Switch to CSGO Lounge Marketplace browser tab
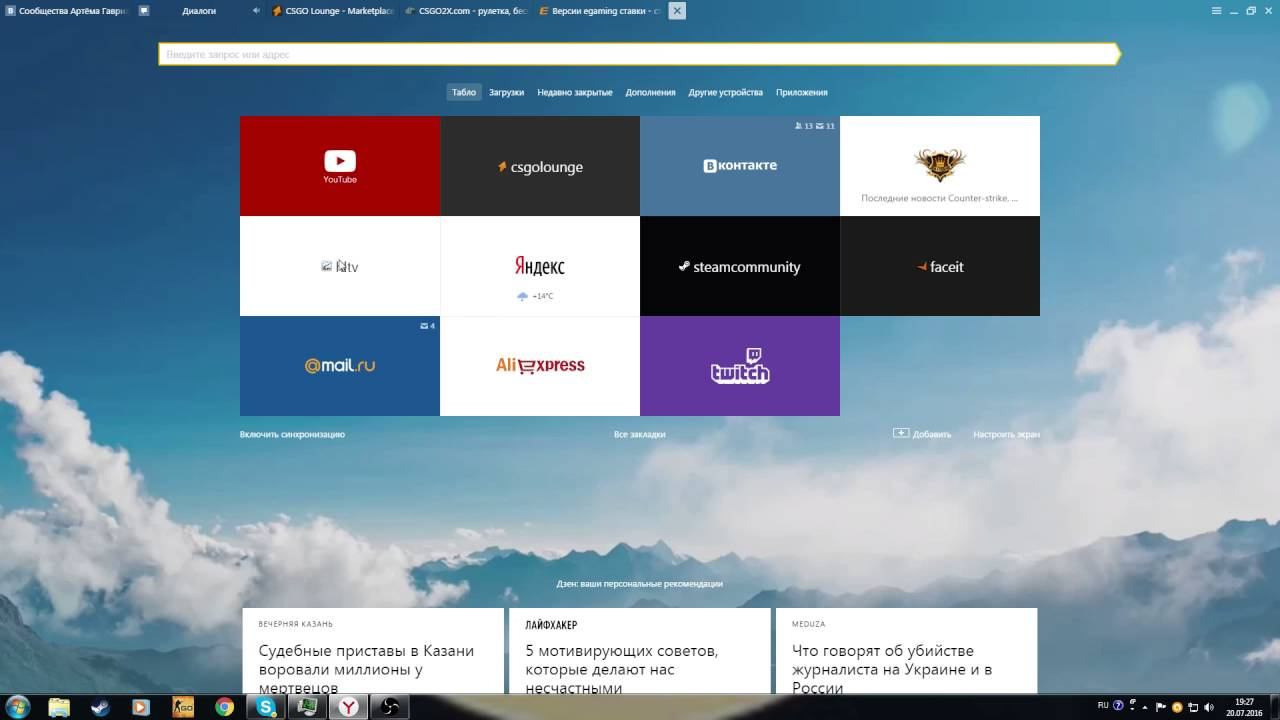 (333, 10)
